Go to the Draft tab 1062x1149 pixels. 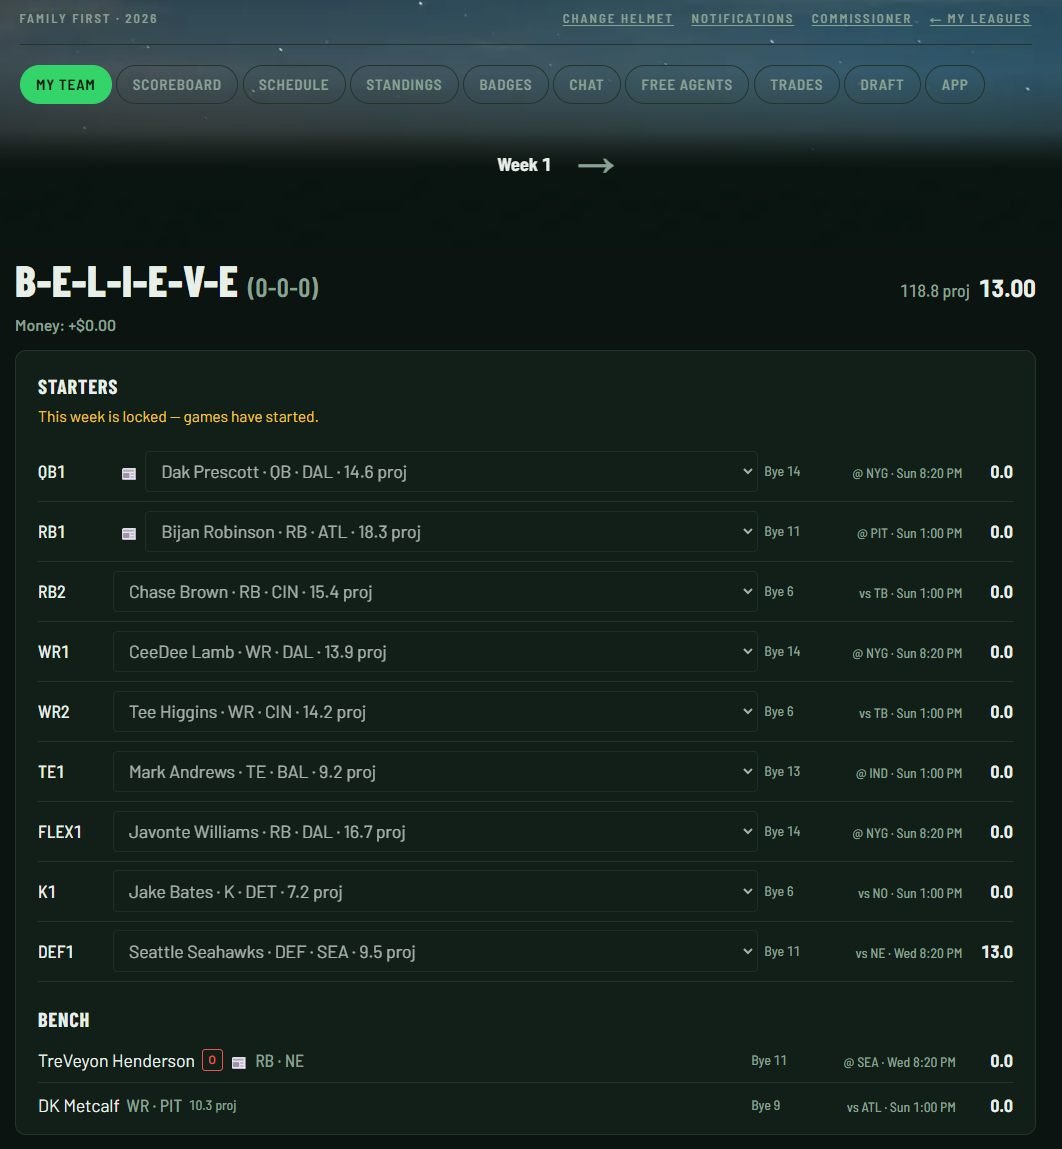tap(882, 85)
